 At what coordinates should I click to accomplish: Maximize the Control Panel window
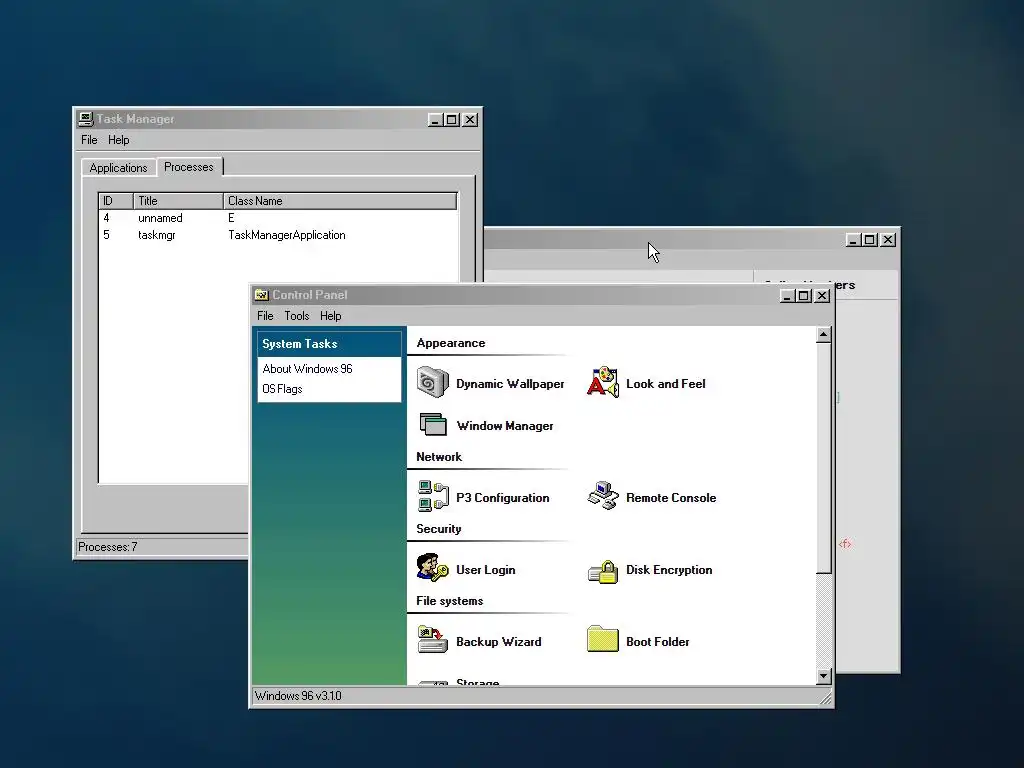pos(804,296)
